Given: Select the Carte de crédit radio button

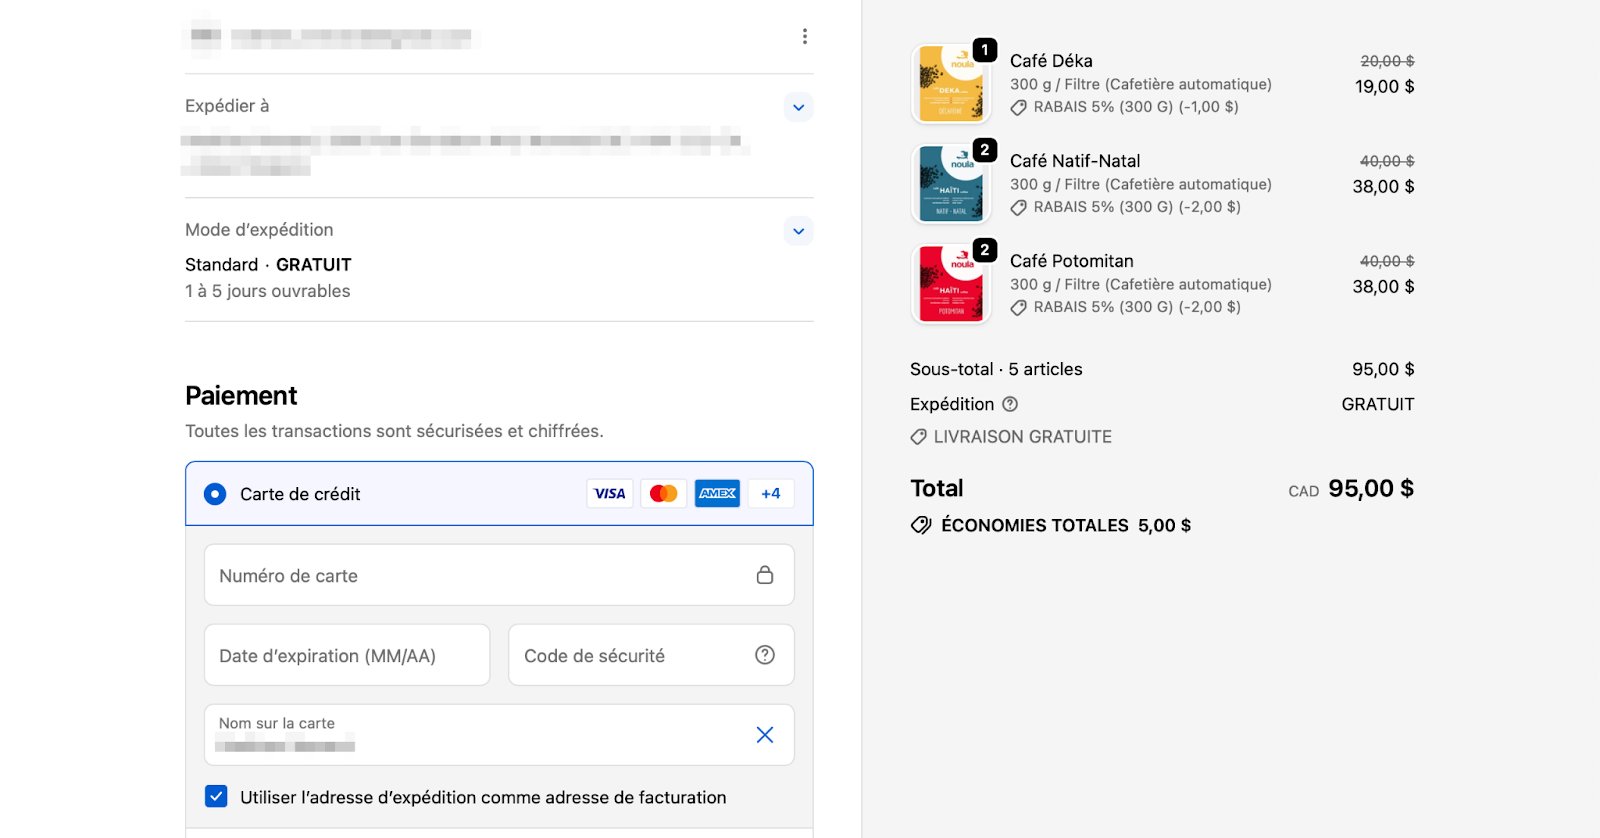Looking at the screenshot, I should point(215,494).
